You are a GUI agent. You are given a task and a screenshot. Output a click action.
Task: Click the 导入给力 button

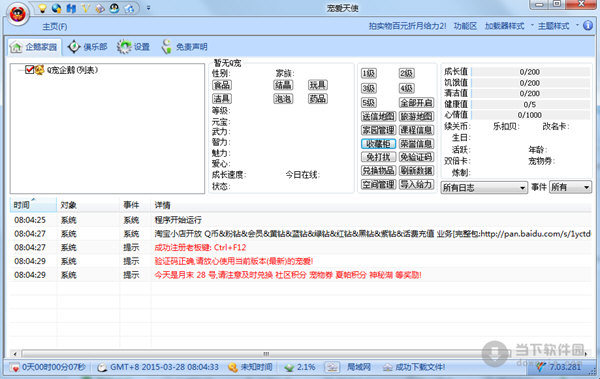coord(416,185)
